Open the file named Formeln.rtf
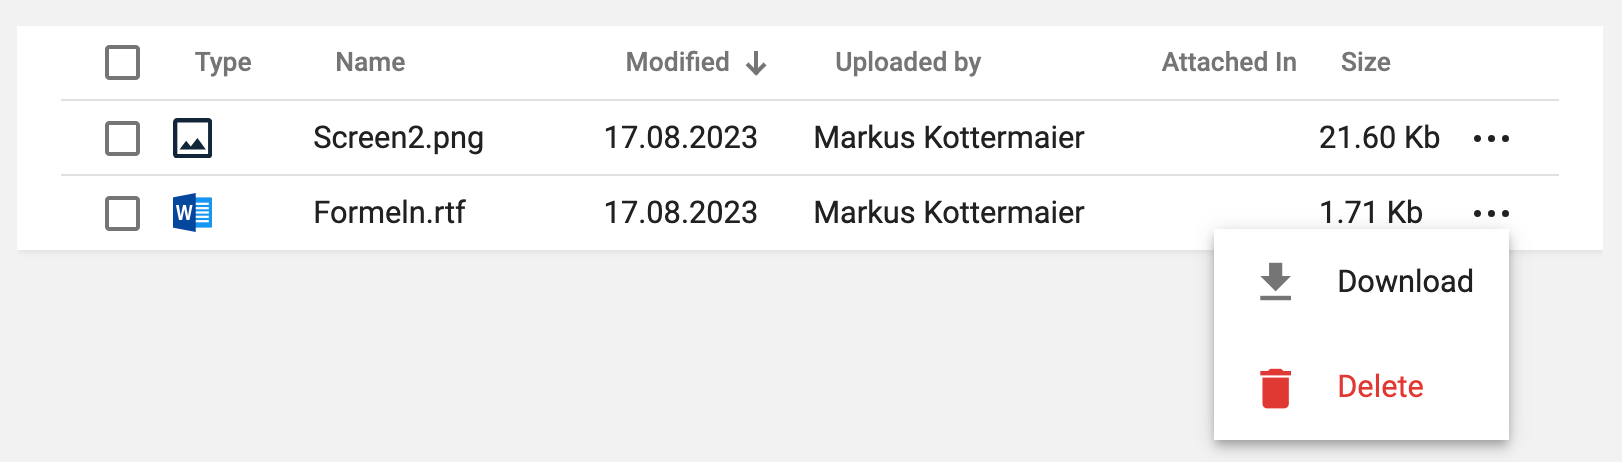The height and width of the screenshot is (462, 1622). coord(389,213)
